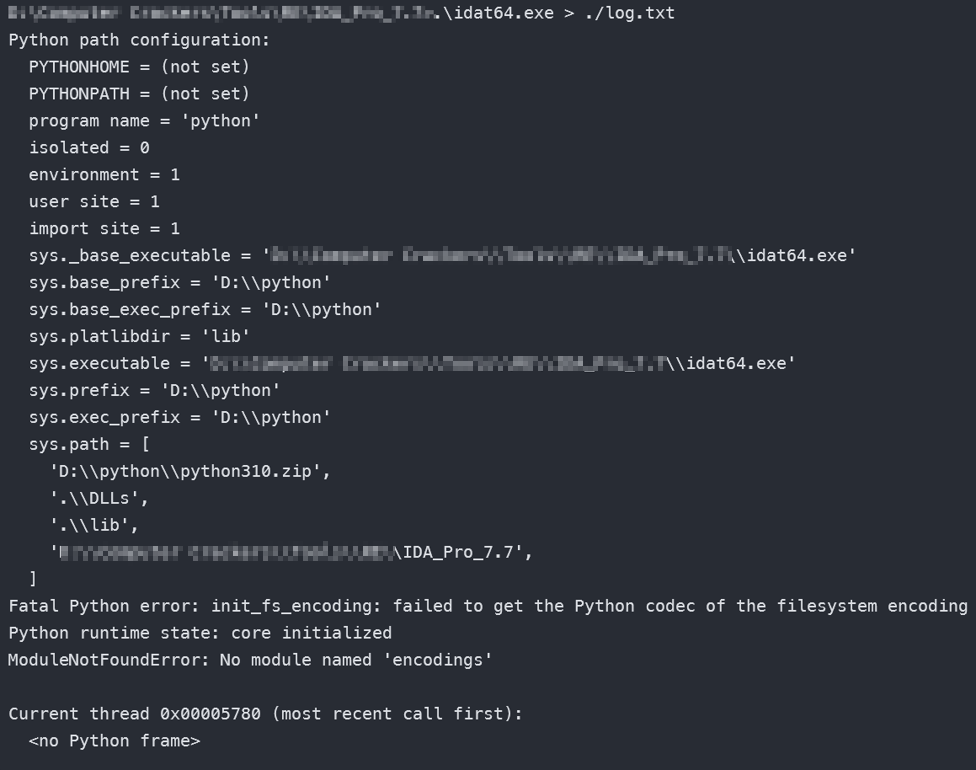976x770 pixels.
Task: Click the PYTHONPATH = (not set) line
Action: tap(139, 93)
